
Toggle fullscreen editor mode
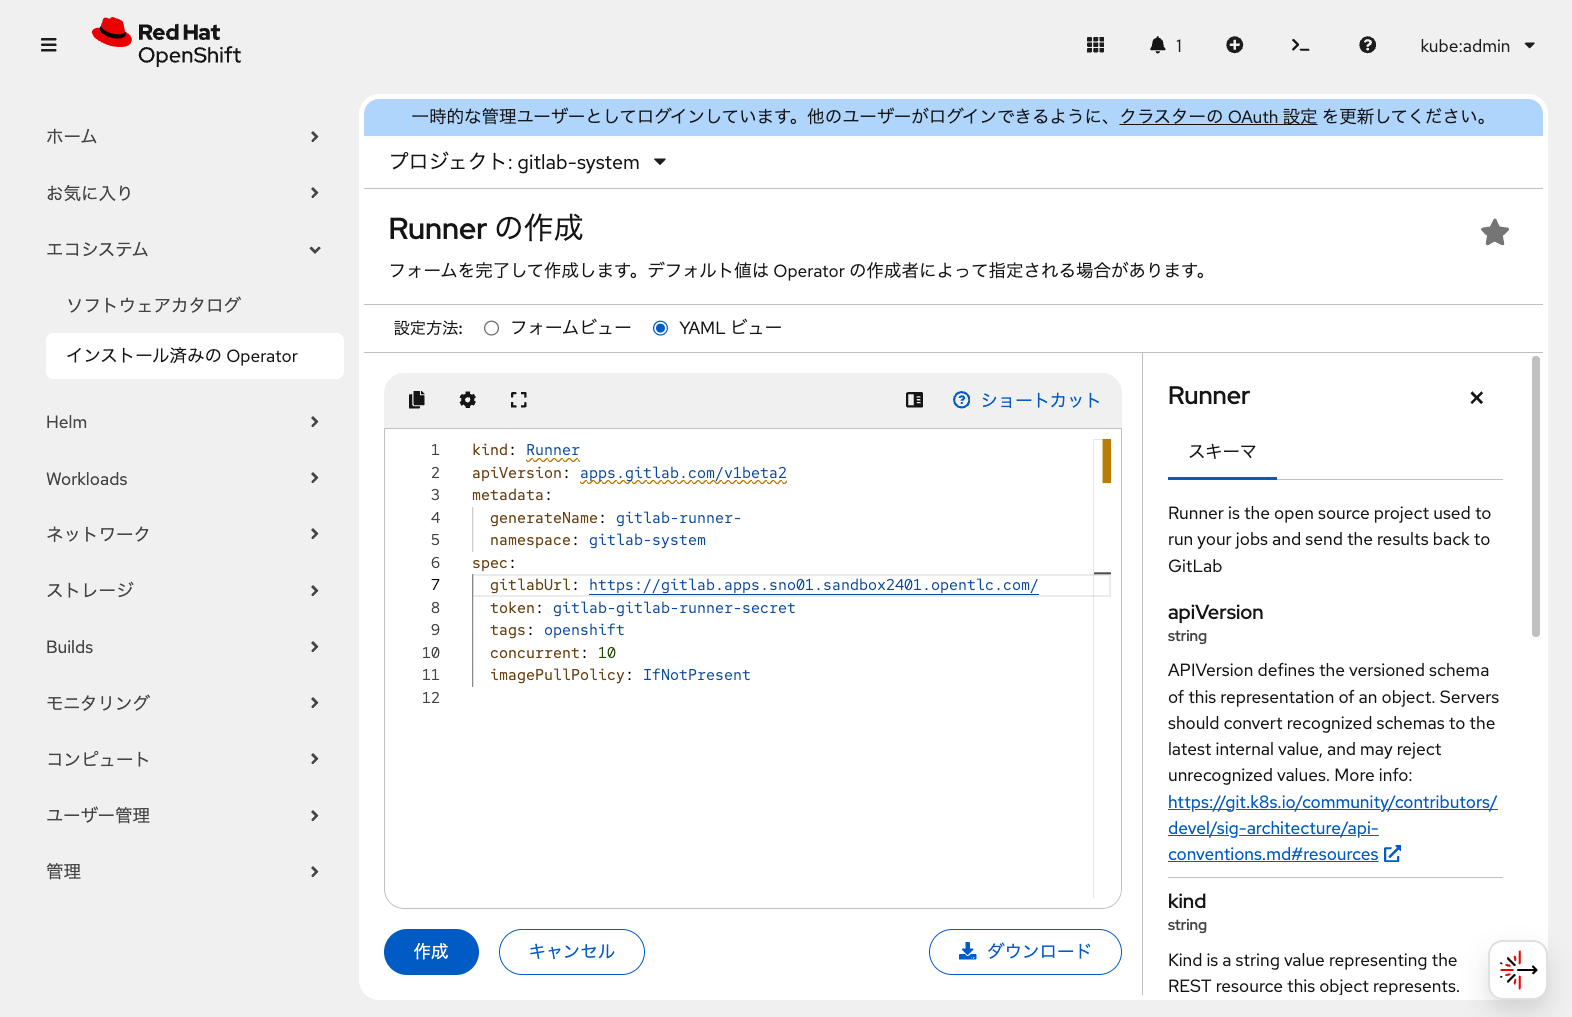[518, 400]
